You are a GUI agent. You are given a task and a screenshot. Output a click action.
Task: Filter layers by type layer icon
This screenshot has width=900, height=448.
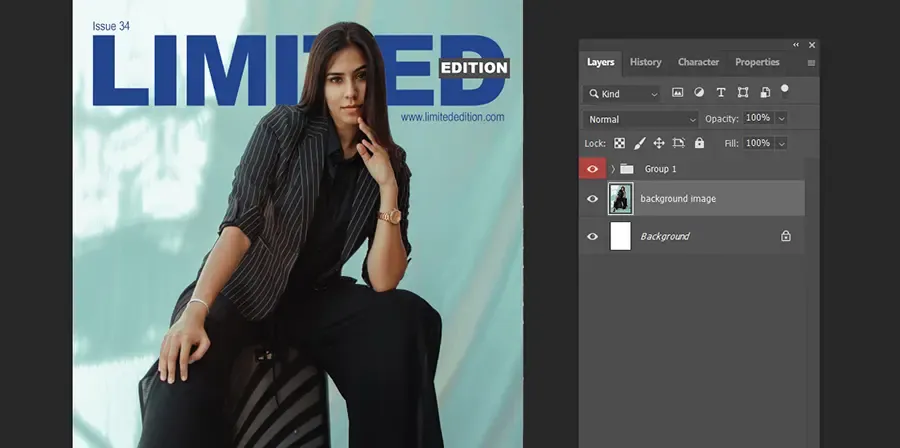[x=721, y=93]
